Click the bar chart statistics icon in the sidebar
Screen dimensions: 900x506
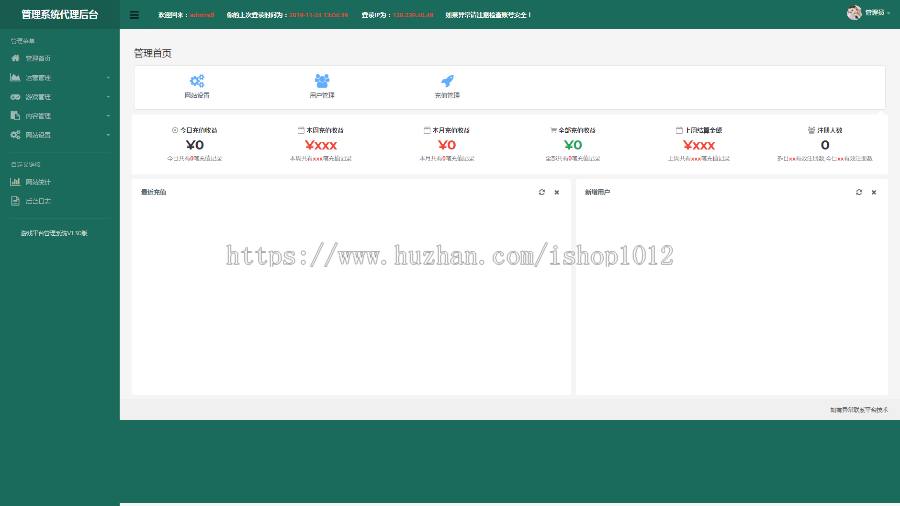pos(15,182)
